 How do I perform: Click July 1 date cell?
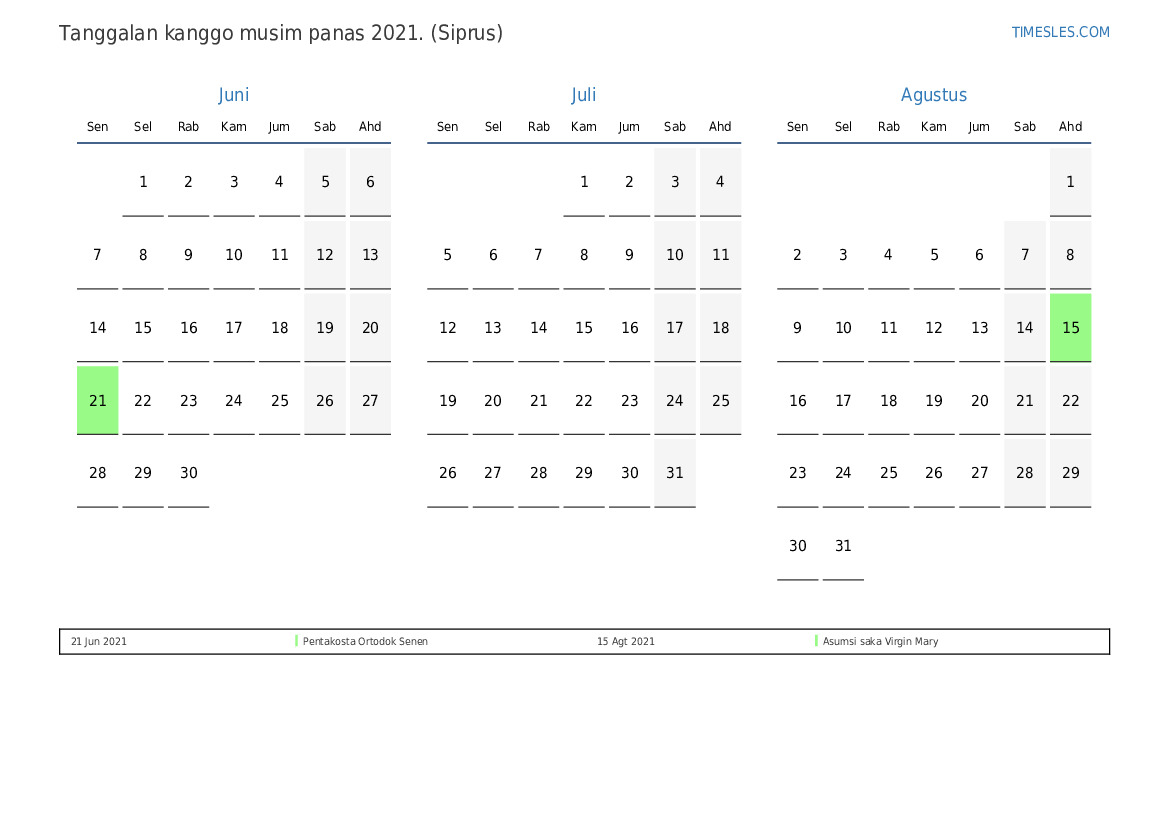point(584,182)
